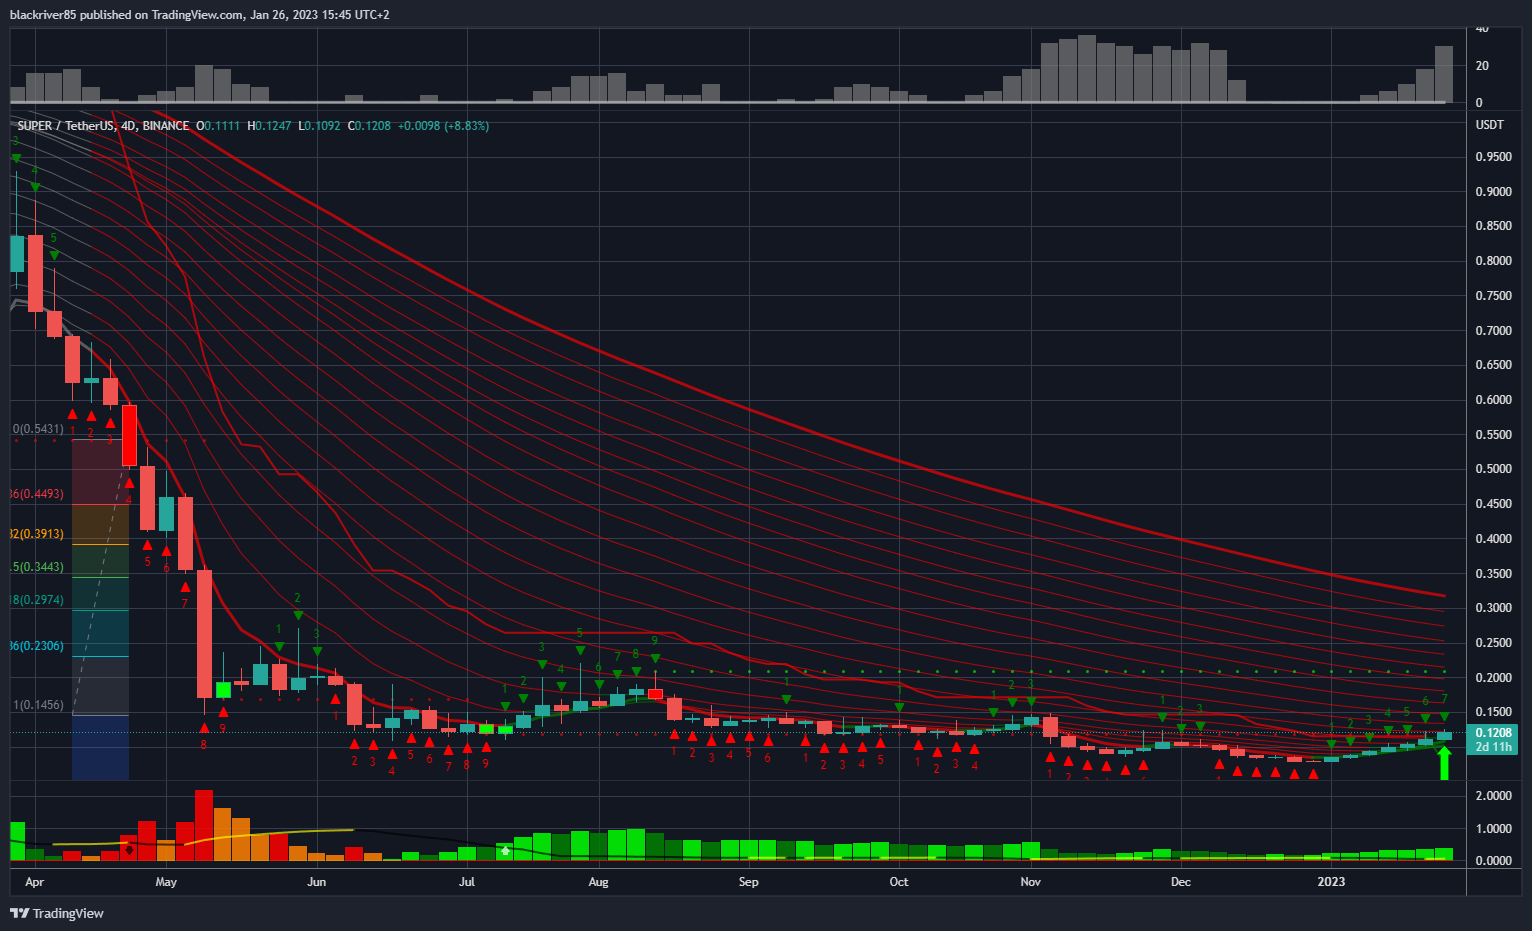This screenshot has width=1532, height=931.
Task: Click the 2.0000 label on lower pane axis
Action: click(1494, 796)
